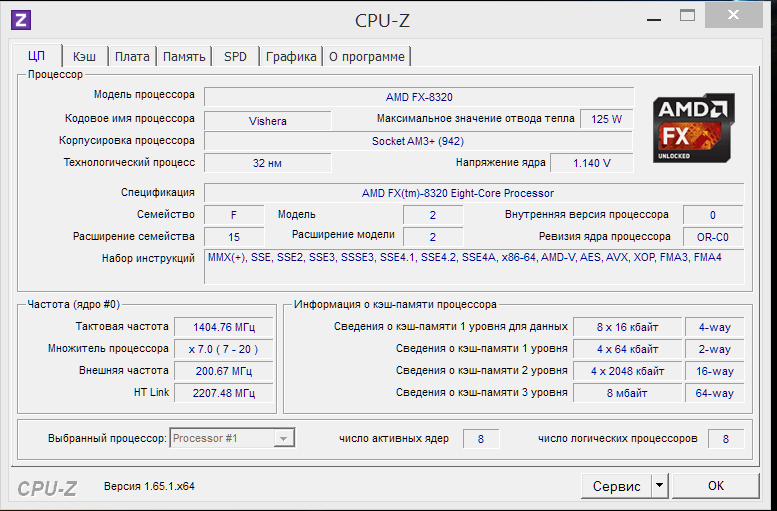The height and width of the screenshot is (511, 777).
Task: Go to the Память tab
Action: coord(184,57)
